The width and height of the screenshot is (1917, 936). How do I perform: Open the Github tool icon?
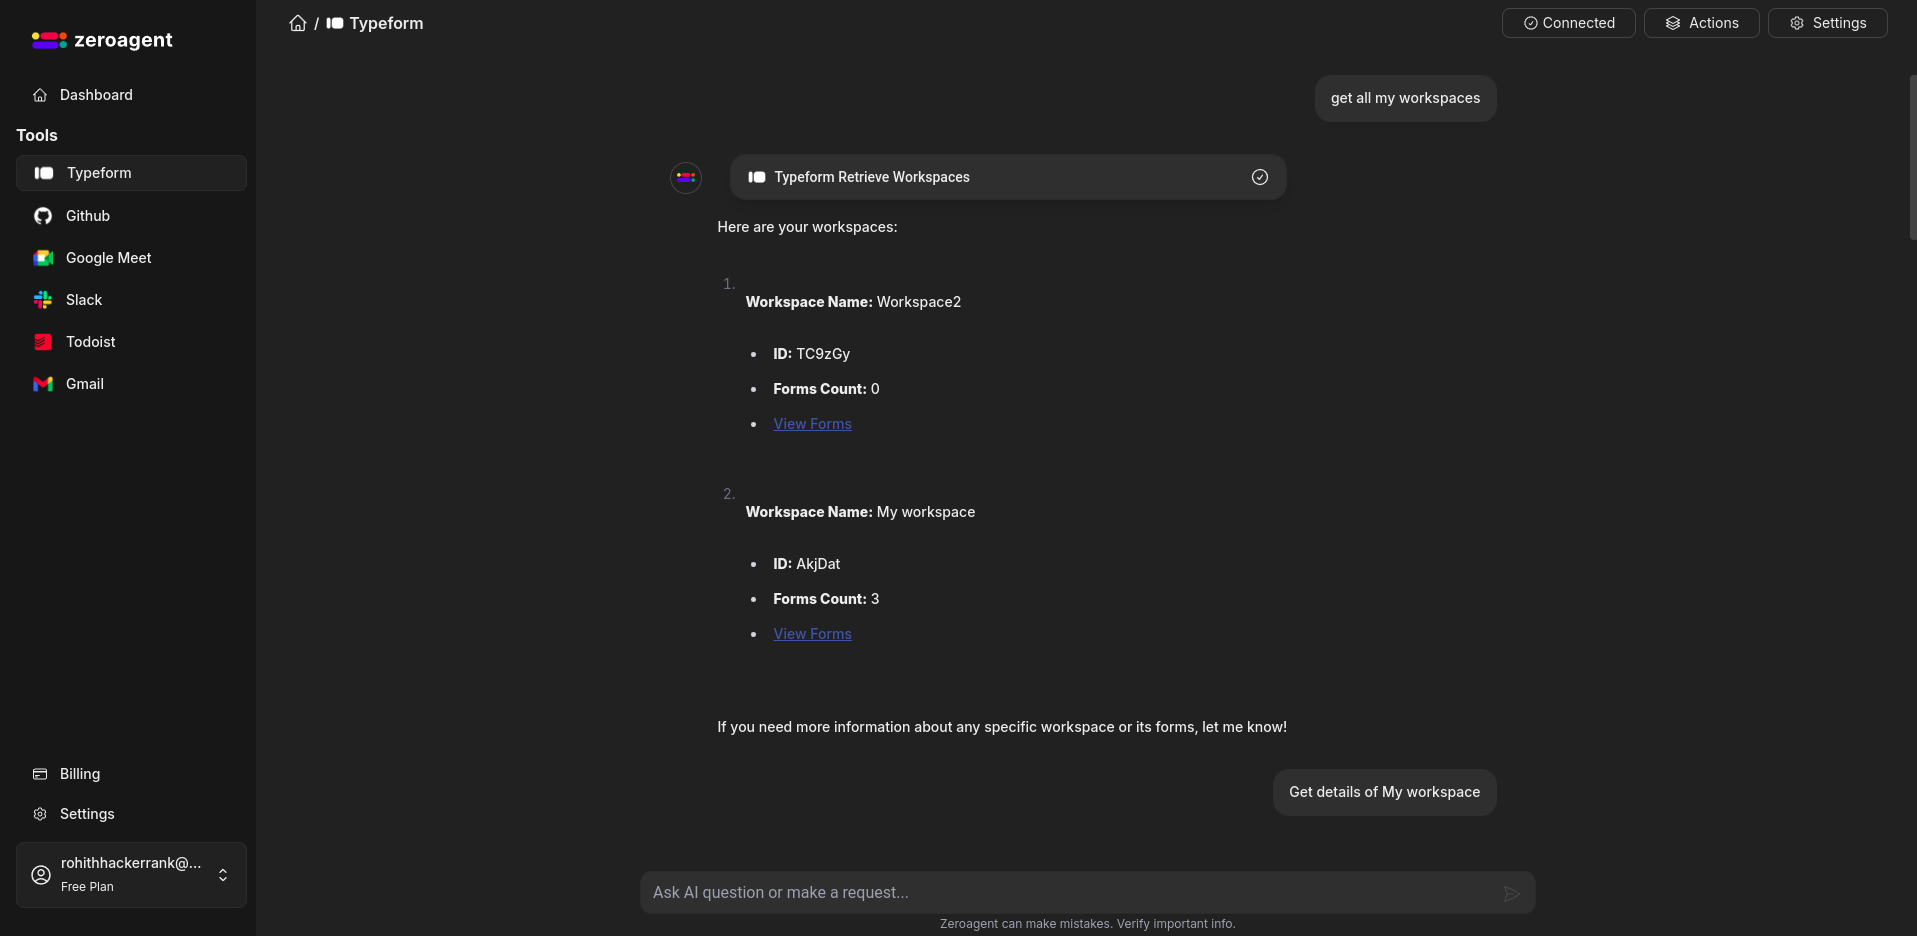(43, 216)
